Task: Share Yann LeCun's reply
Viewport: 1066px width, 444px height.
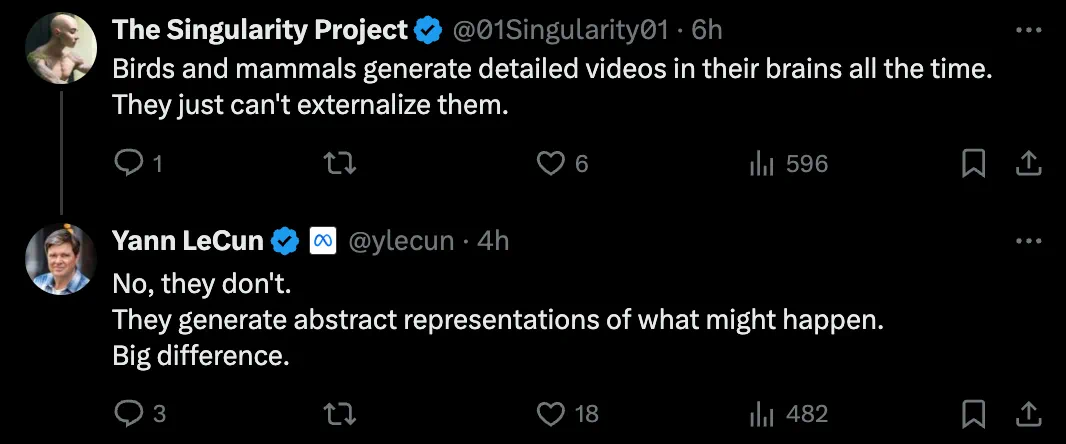Action: pyautogui.click(x=1028, y=413)
